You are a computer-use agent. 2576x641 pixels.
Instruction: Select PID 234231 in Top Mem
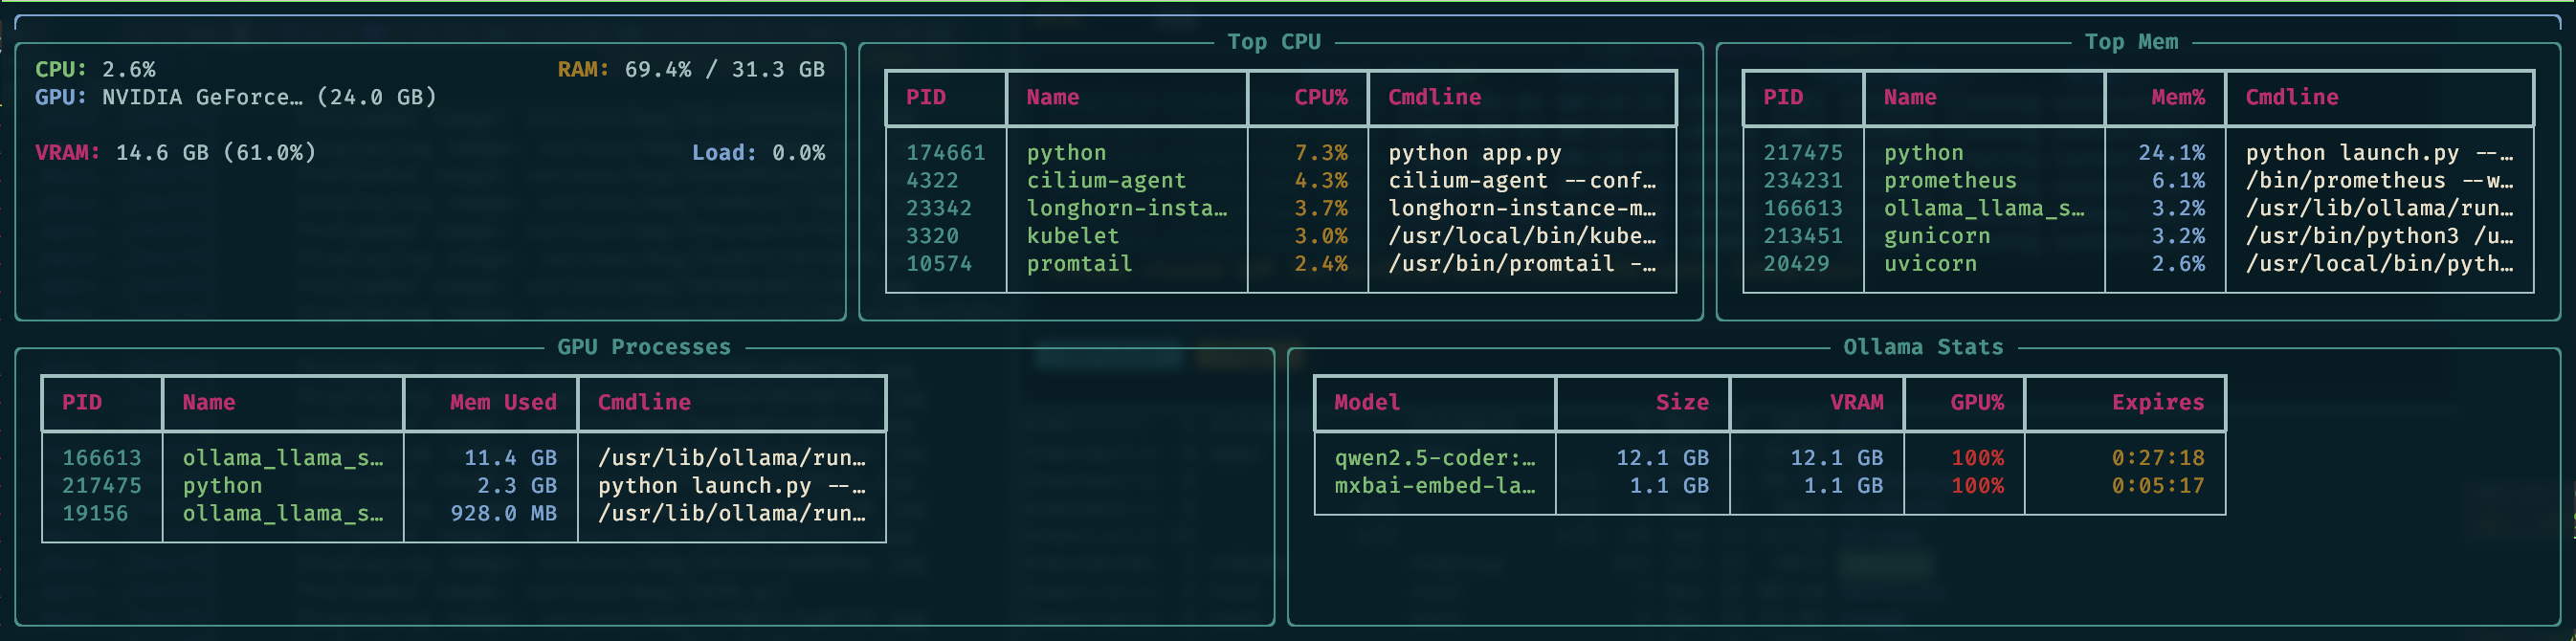pyautogui.click(x=1802, y=181)
